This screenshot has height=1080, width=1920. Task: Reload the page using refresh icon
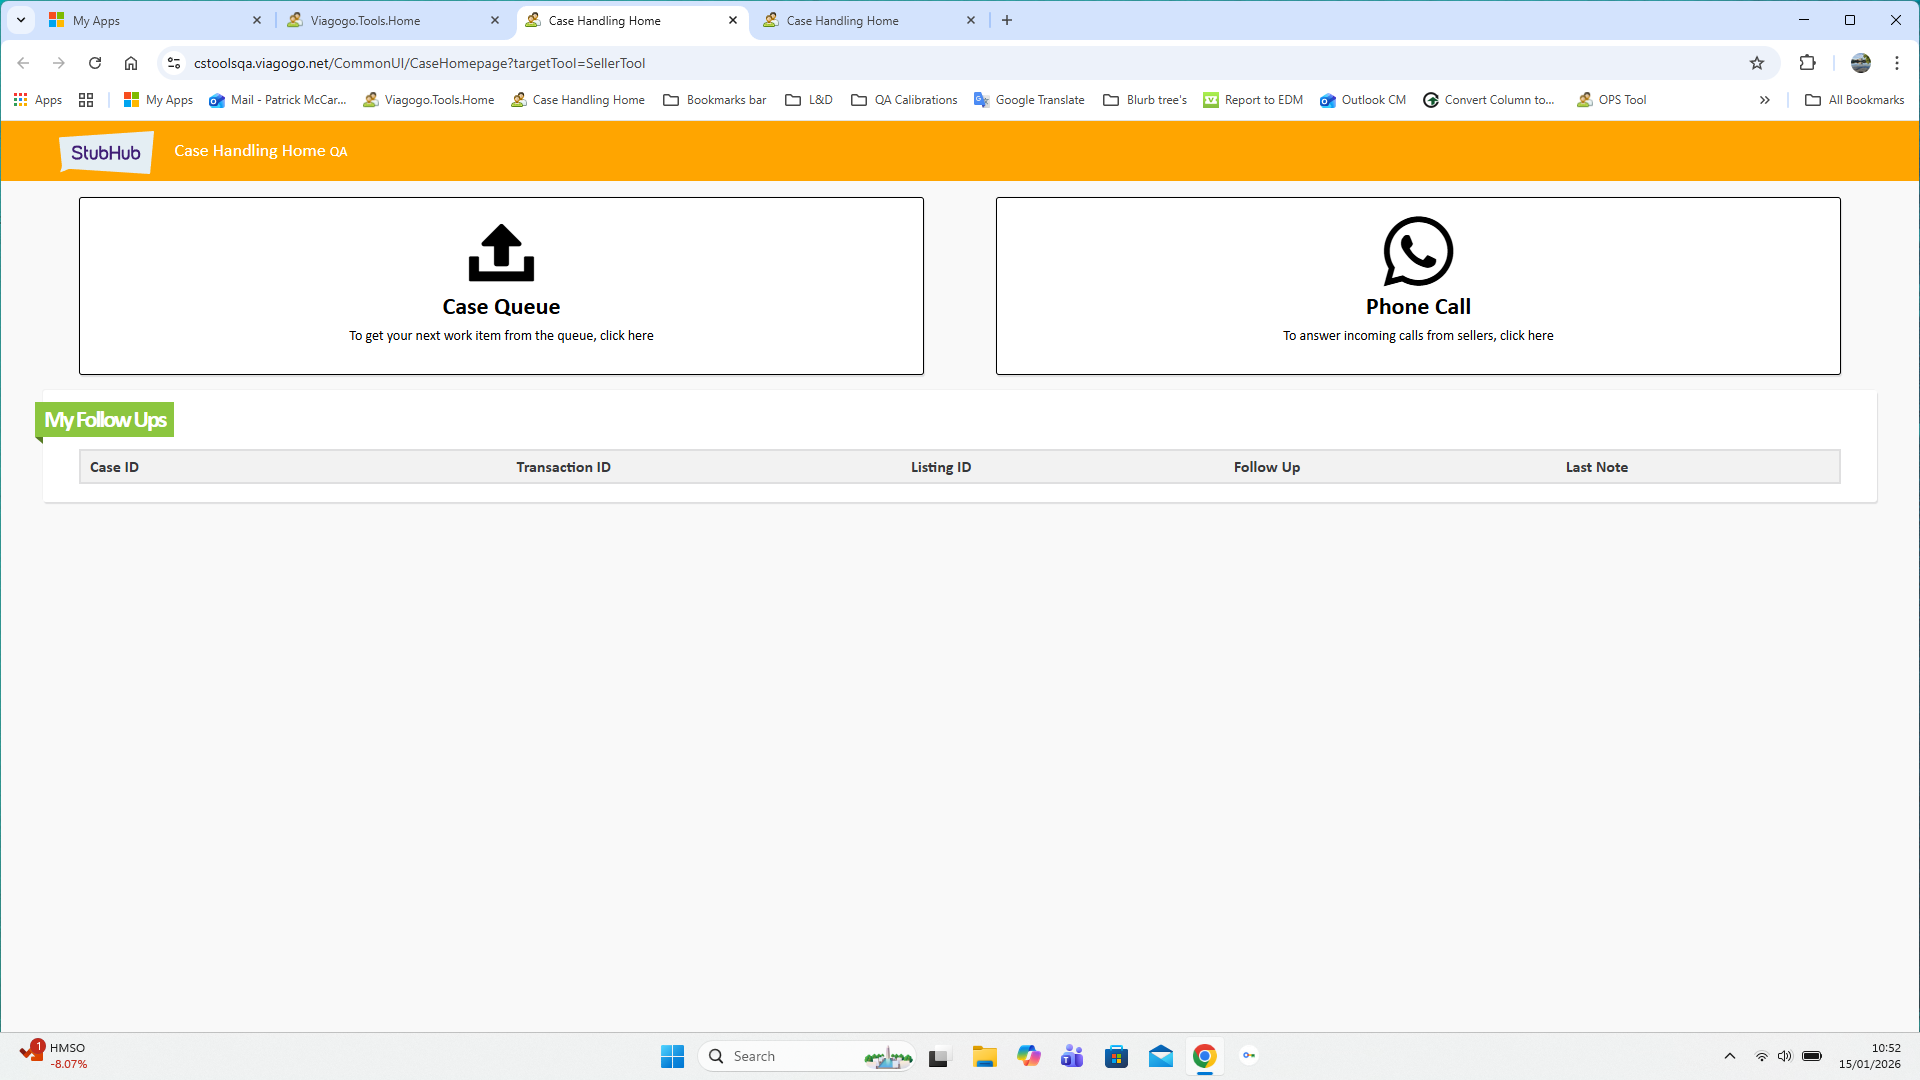click(x=95, y=63)
